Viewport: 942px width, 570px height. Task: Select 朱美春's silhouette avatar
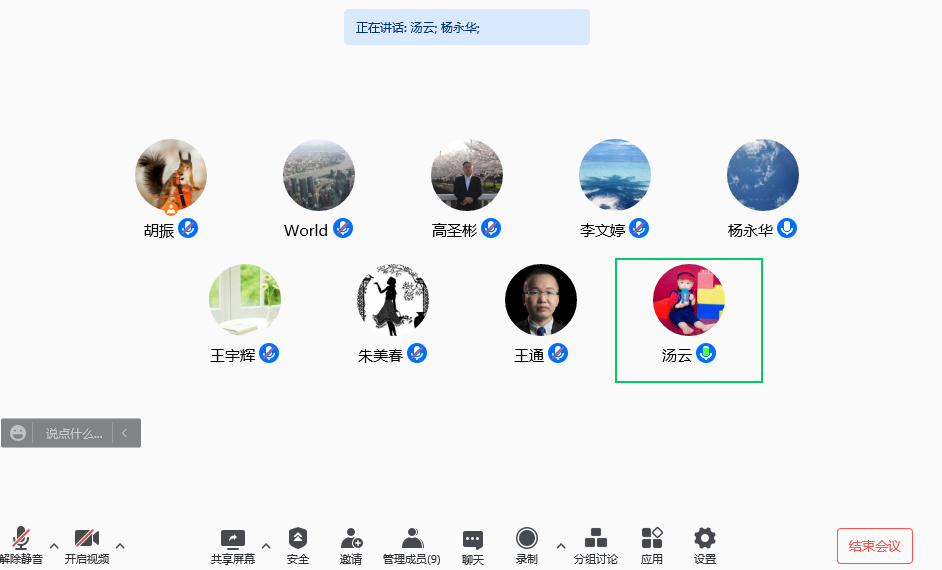(393, 300)
